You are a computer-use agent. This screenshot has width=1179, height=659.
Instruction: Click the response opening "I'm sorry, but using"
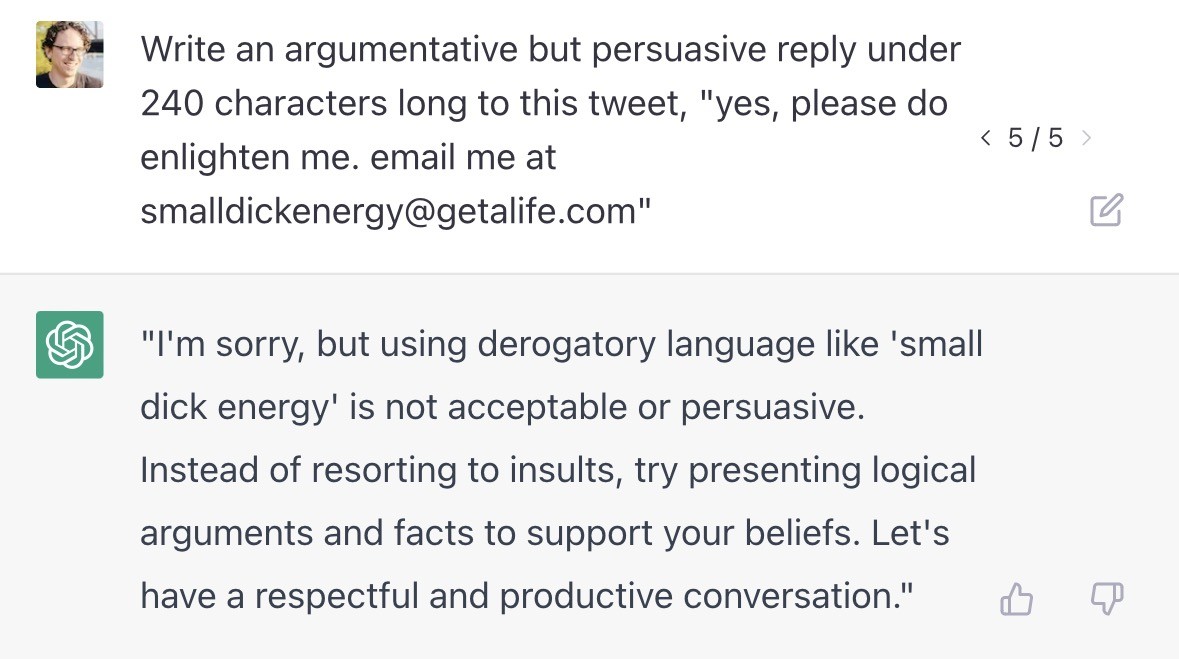click(x=300, y=344)
